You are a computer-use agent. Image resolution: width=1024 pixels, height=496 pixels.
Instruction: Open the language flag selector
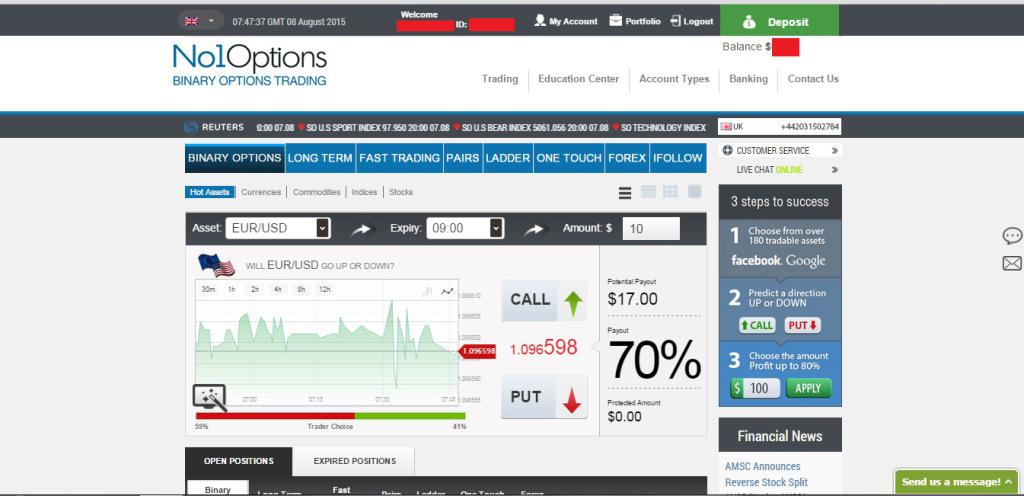tap(200, 21)
